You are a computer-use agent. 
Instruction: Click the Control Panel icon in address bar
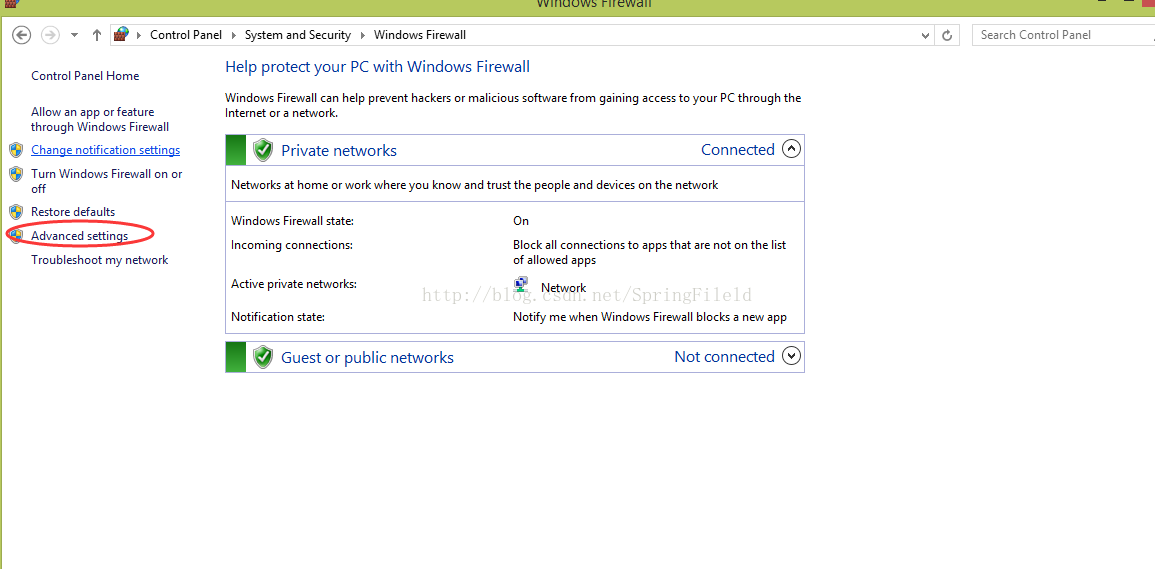[122, 35]
